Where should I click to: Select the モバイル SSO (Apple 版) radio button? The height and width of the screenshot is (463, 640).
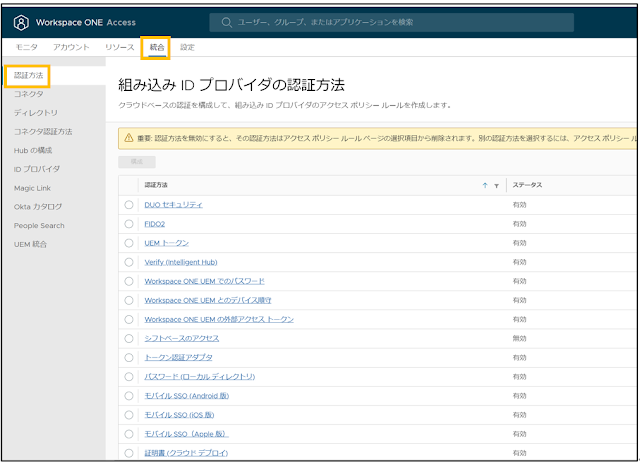click(129, 434)
